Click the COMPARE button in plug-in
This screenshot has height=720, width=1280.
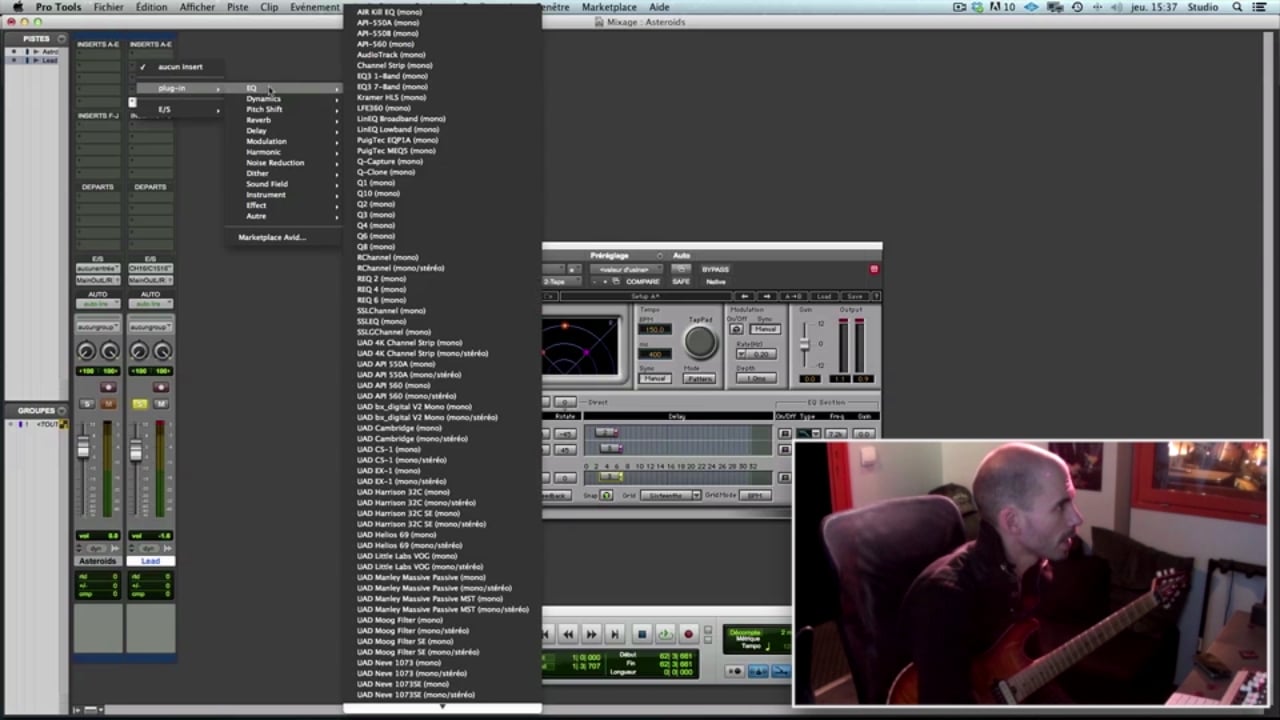[x=642, y=282]
